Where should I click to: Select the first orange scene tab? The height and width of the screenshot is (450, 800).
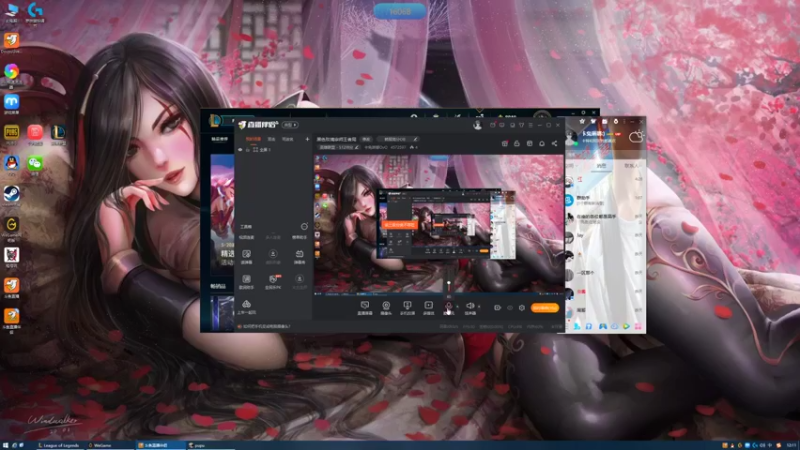coord(253,139)
